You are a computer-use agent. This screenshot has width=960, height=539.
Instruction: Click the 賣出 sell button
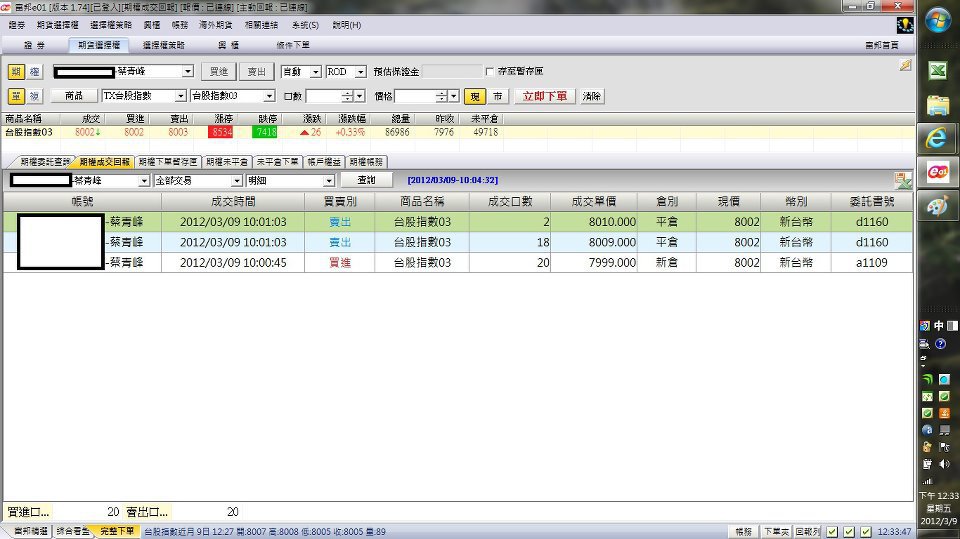(256, 72)
